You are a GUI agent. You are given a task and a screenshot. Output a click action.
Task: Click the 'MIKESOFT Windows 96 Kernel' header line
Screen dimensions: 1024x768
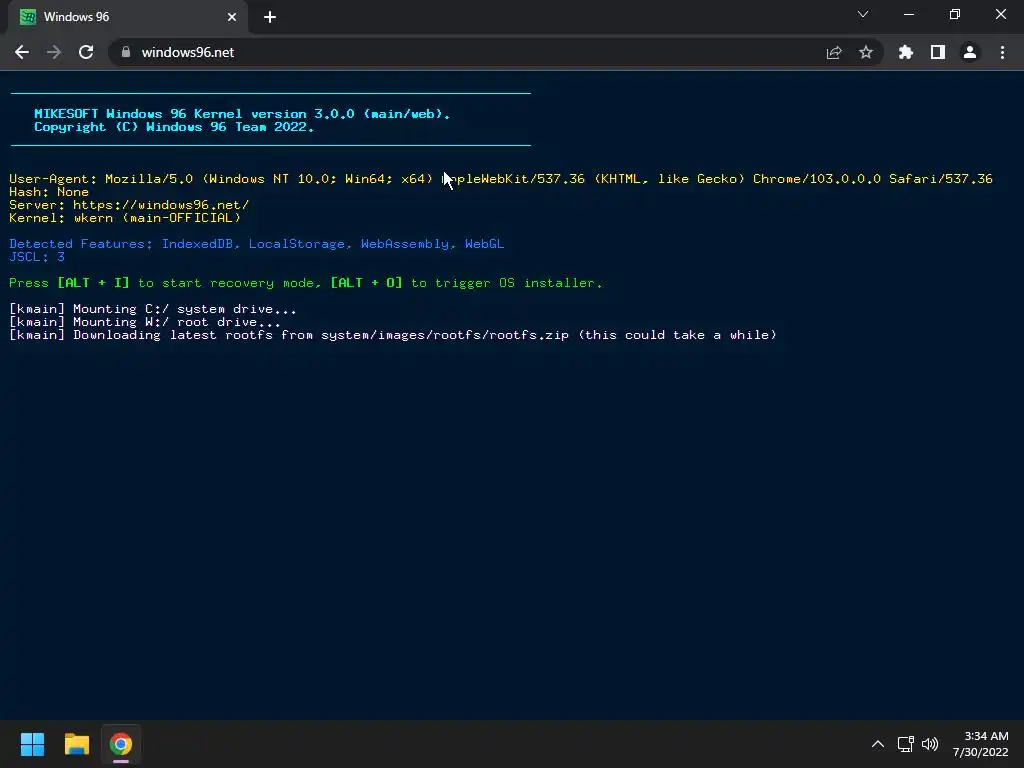coord(242,114)
